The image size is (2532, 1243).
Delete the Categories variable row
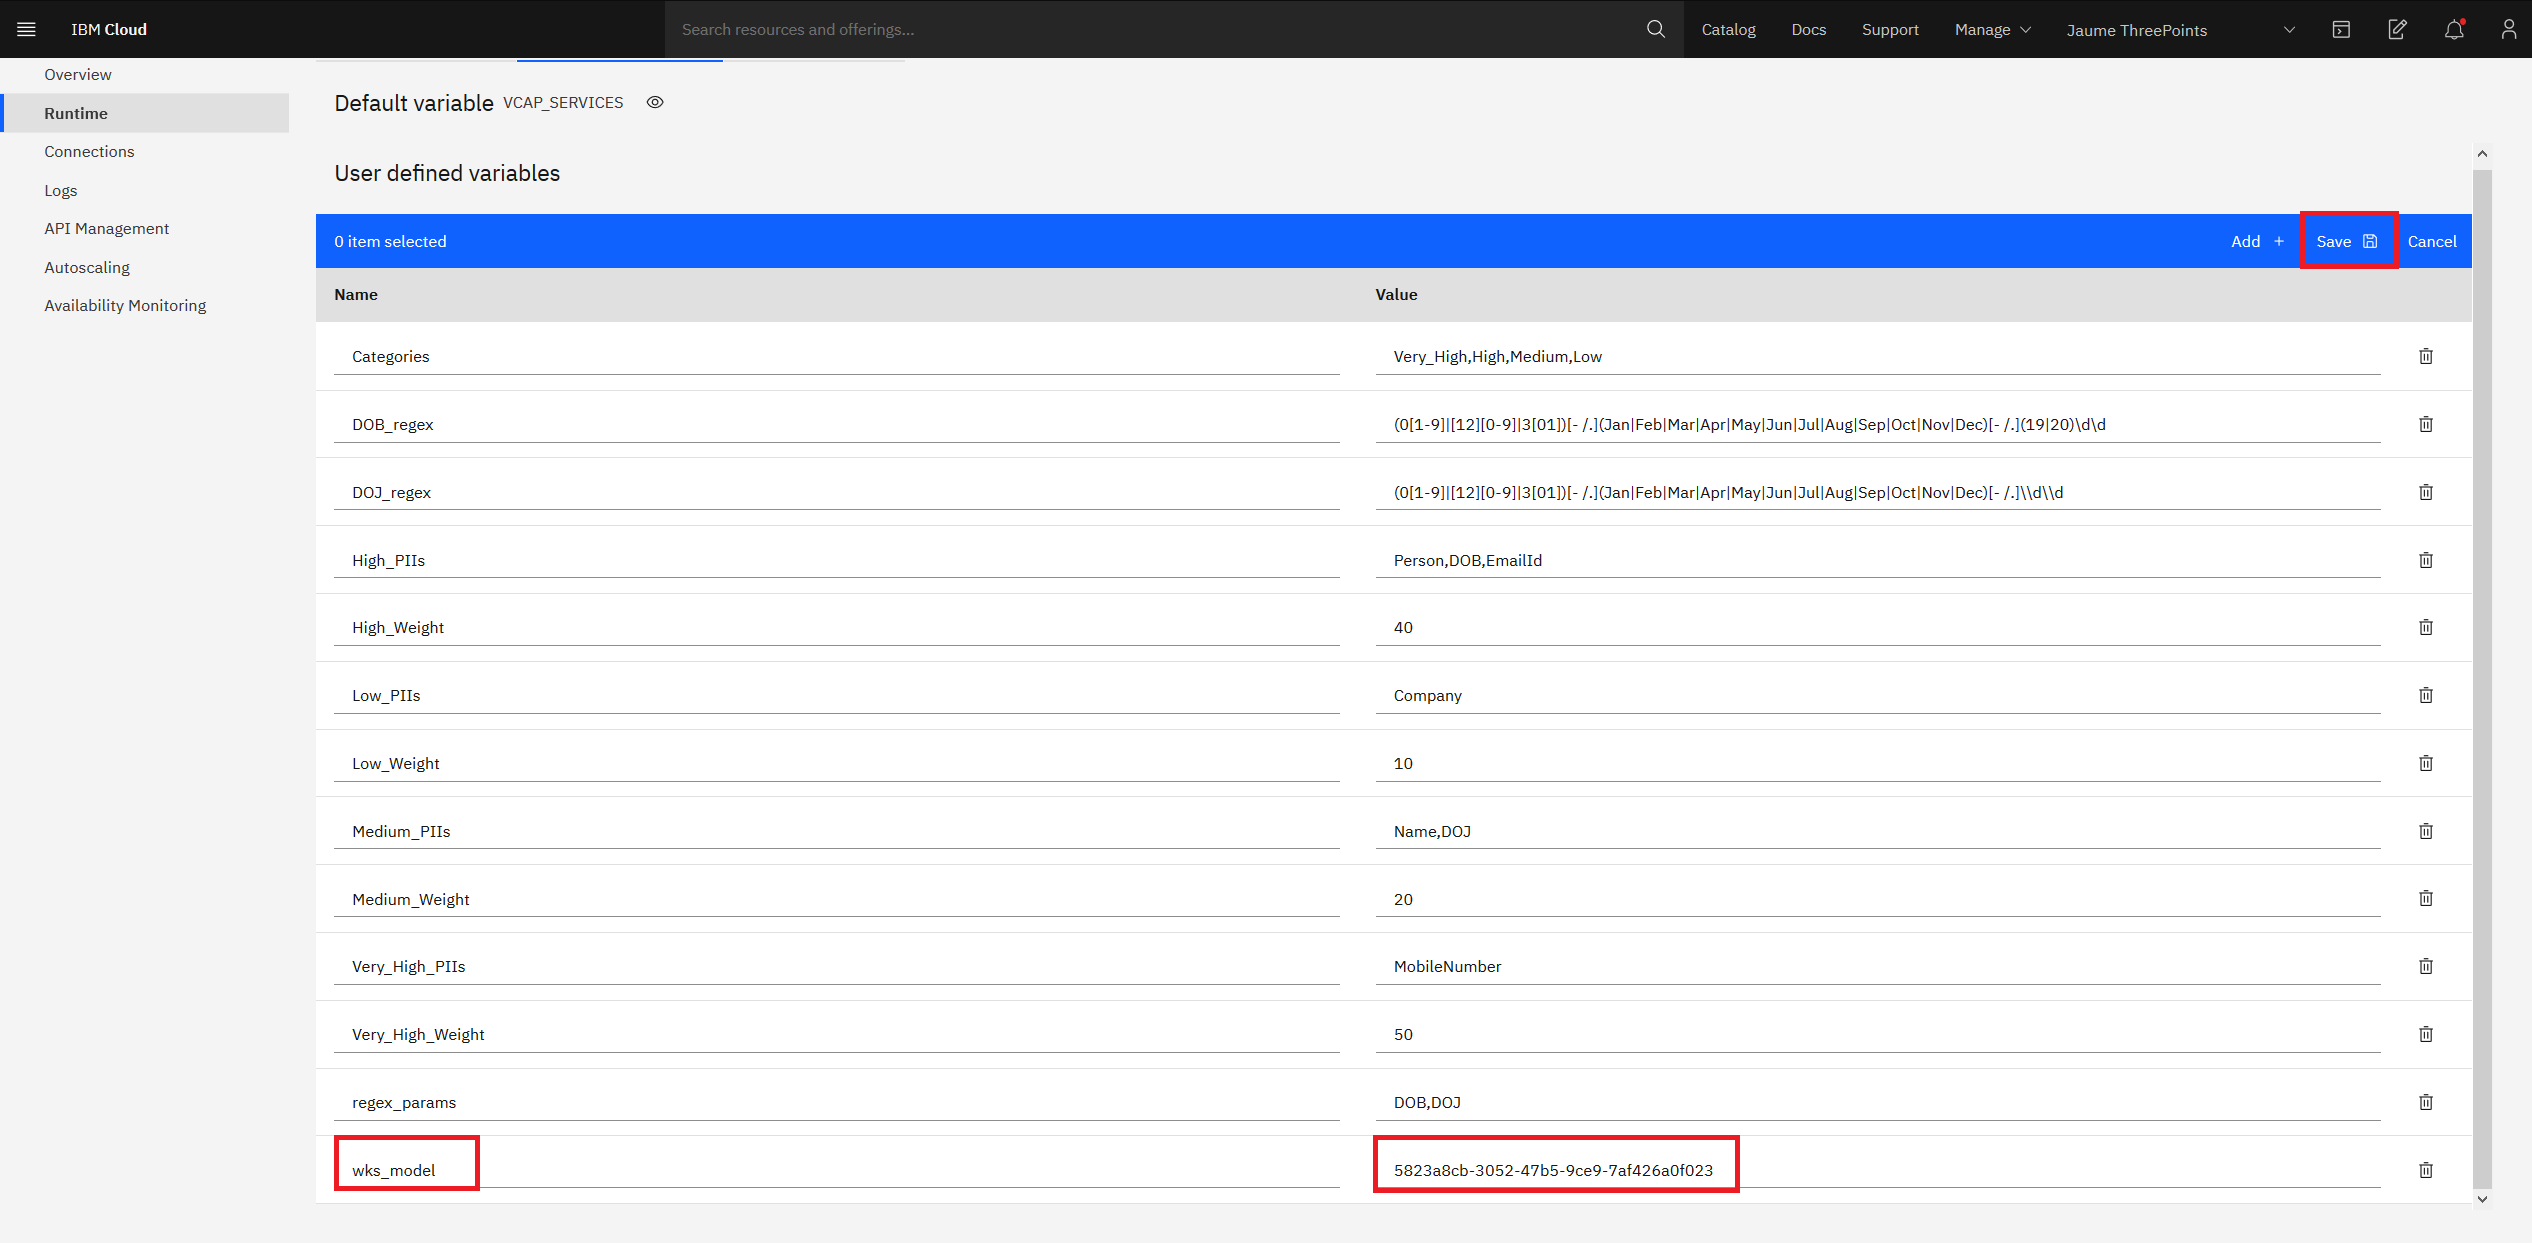click(x=2425, y=356)
